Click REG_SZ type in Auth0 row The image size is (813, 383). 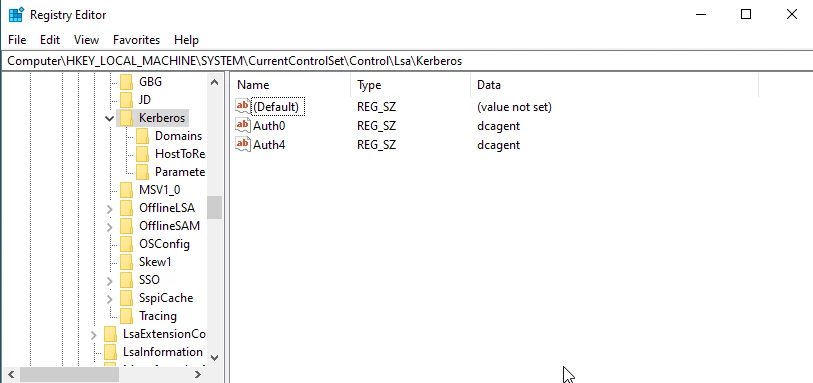(376, 125)
